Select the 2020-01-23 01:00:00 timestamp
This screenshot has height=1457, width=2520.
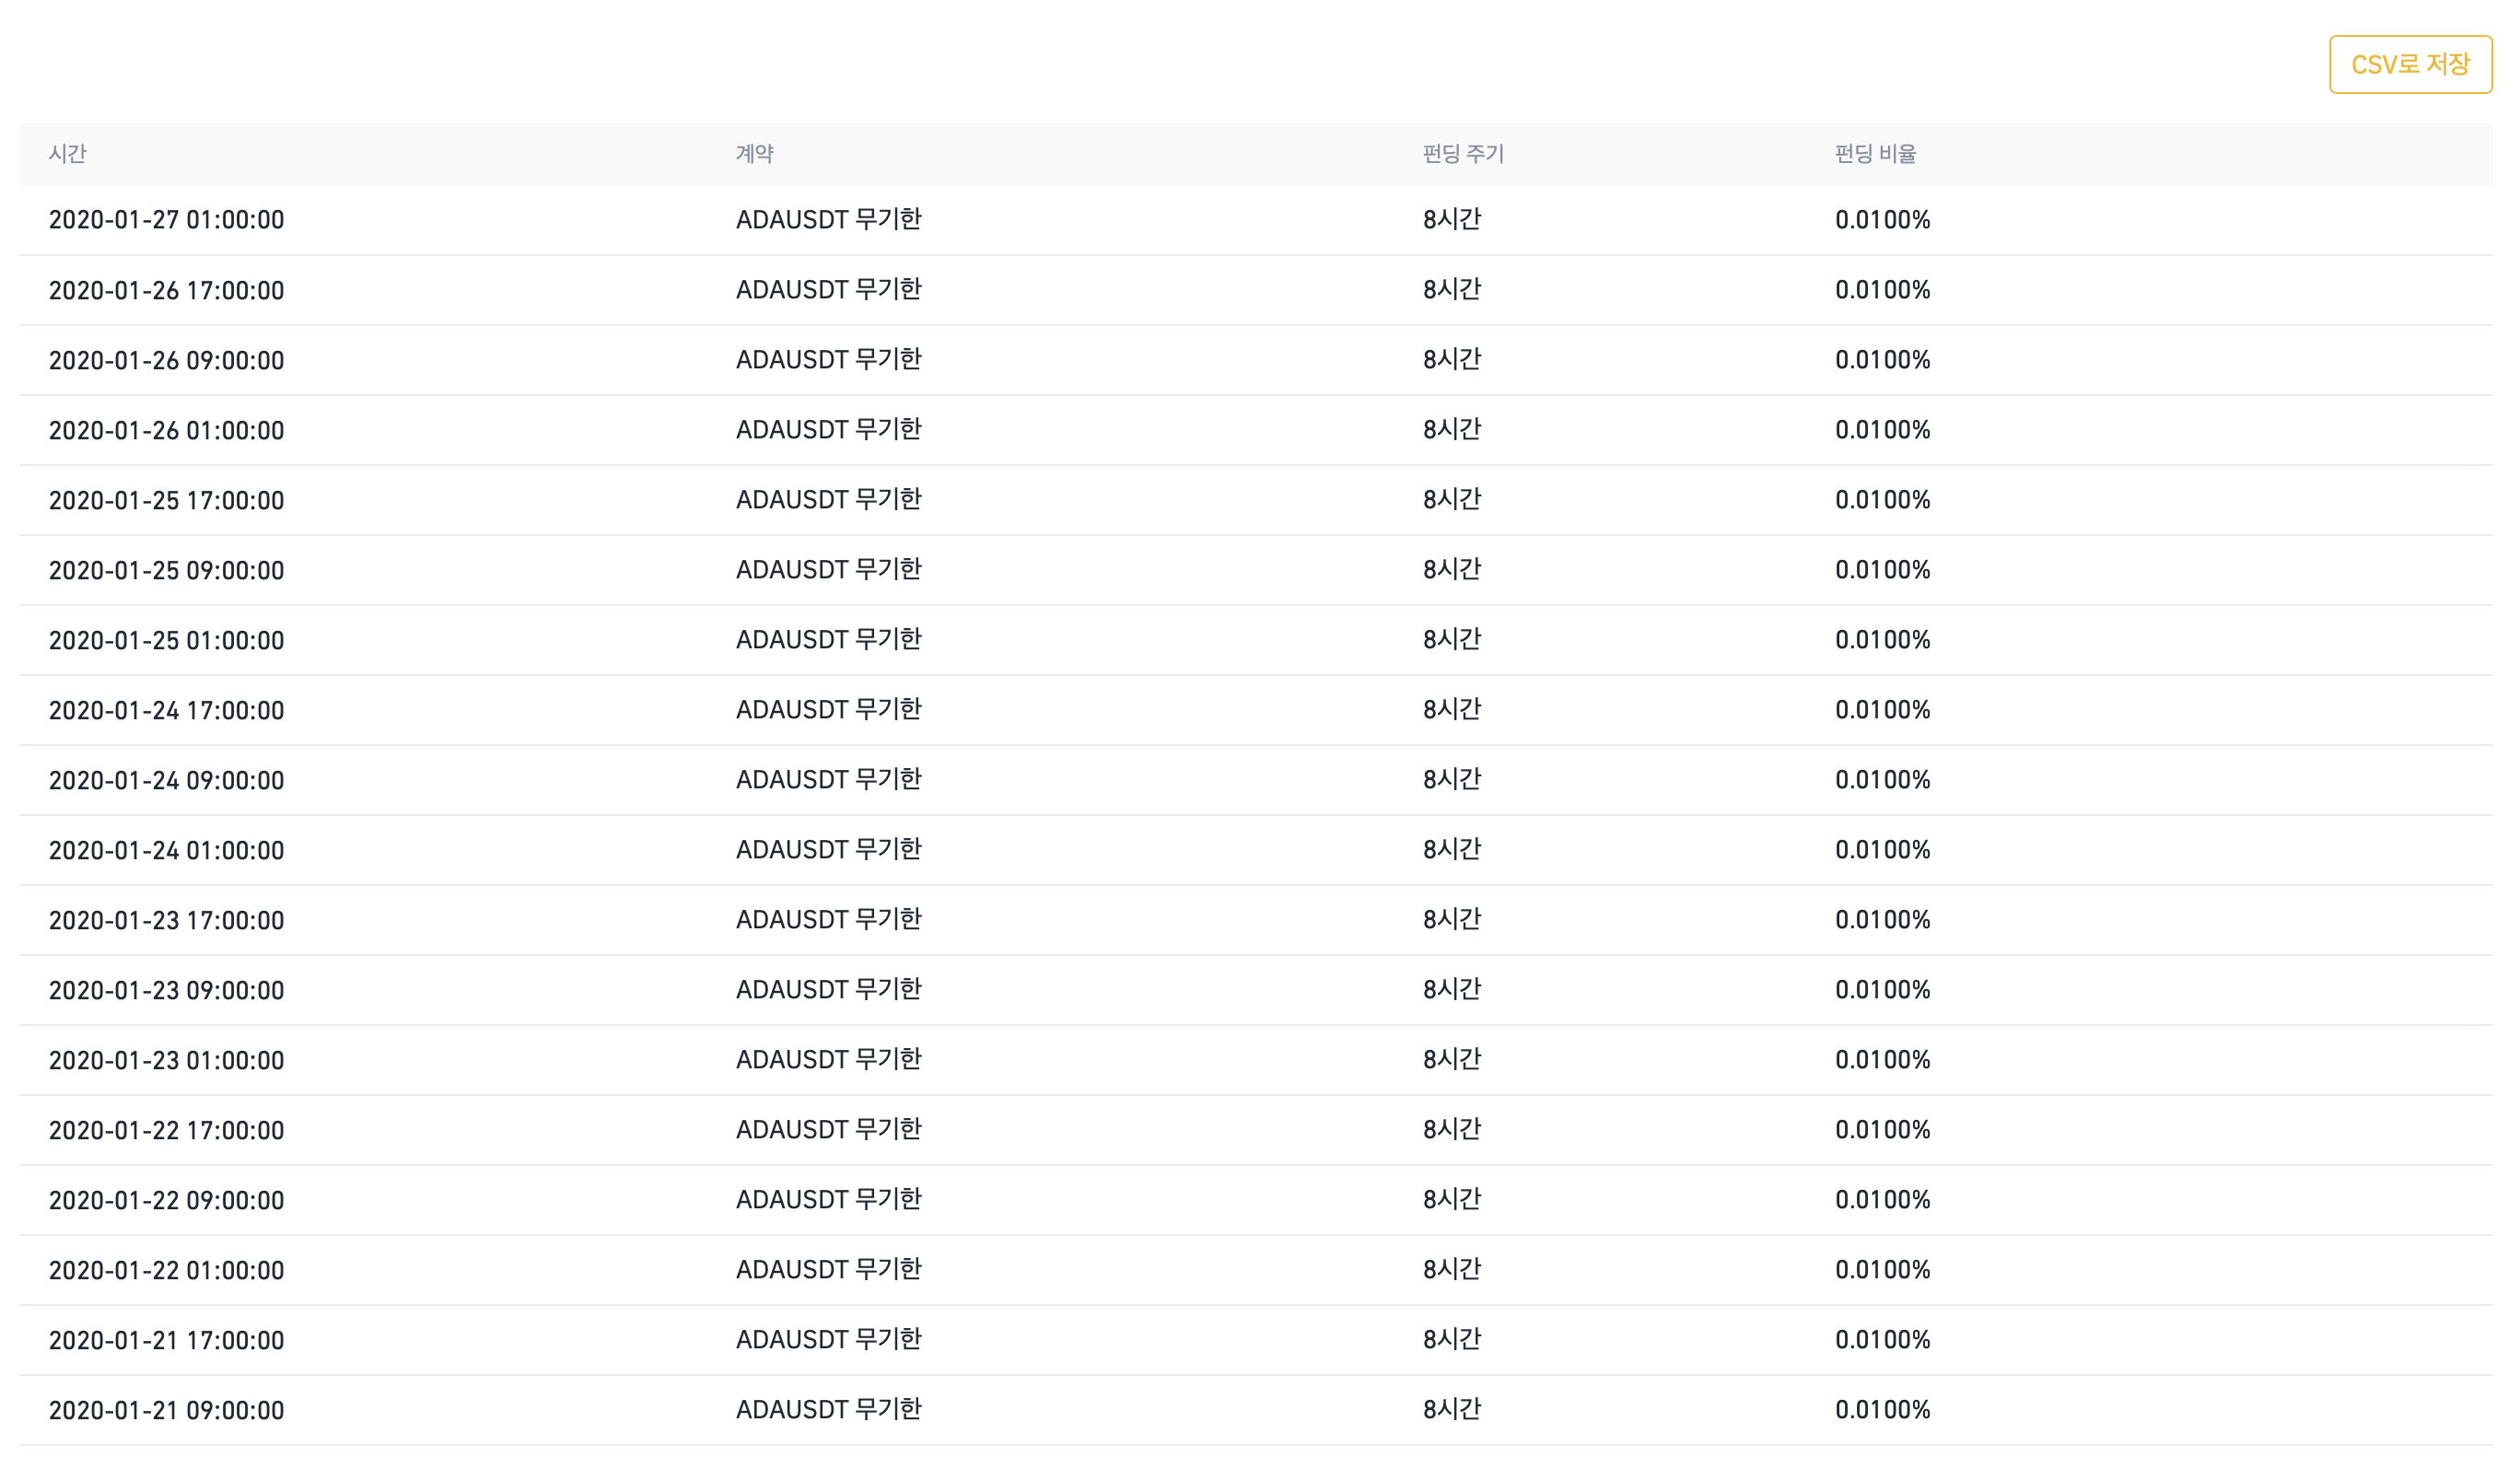(166, 1060)
